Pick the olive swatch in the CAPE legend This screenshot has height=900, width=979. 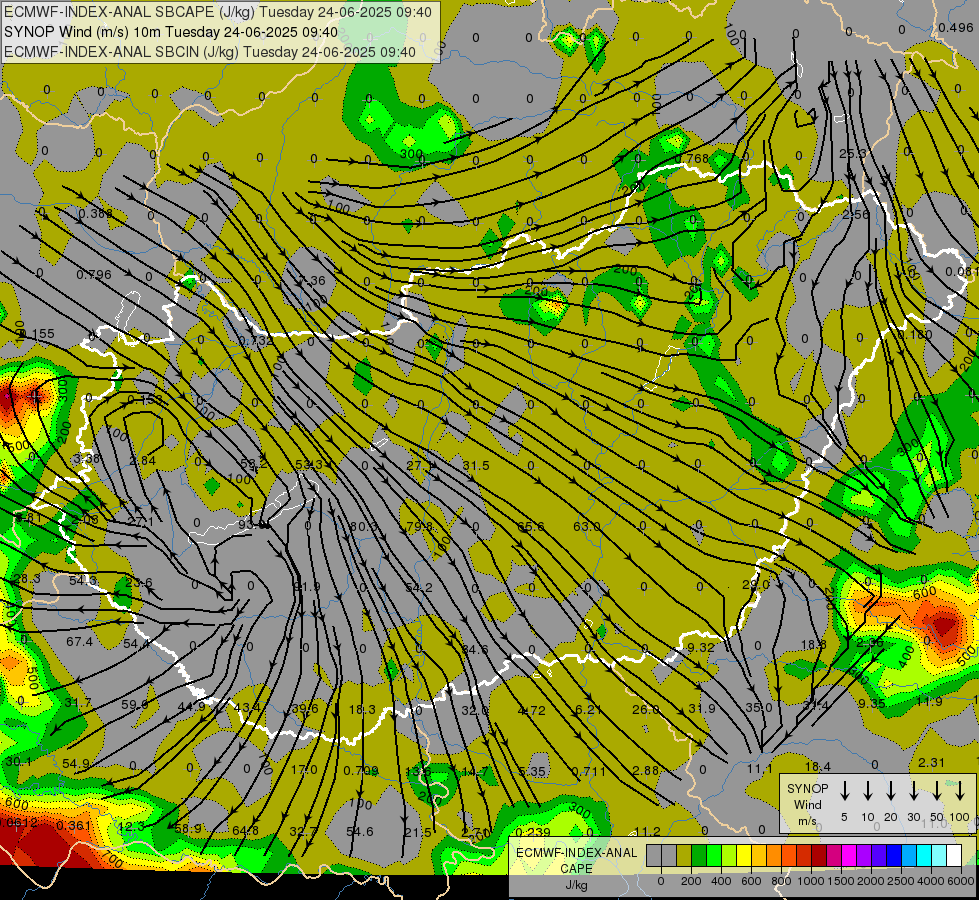684,856
